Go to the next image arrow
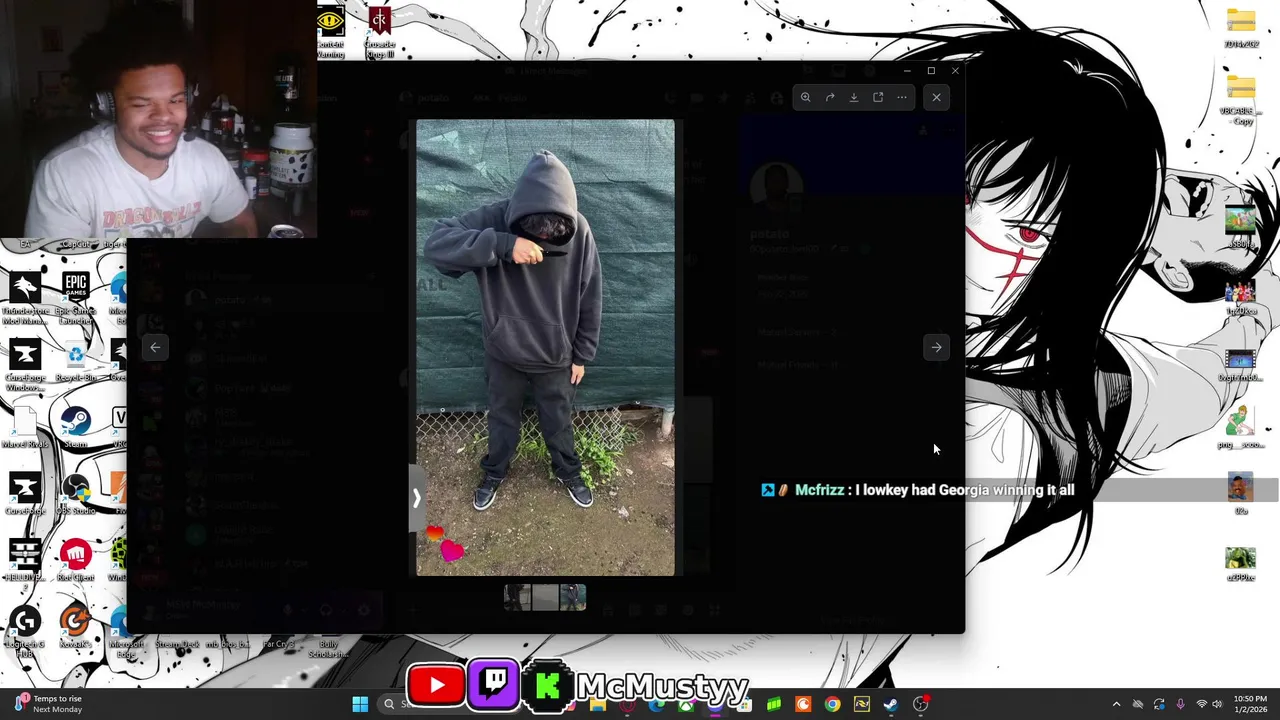Screen dimensions: 1280x720 (x=936, y=347)
